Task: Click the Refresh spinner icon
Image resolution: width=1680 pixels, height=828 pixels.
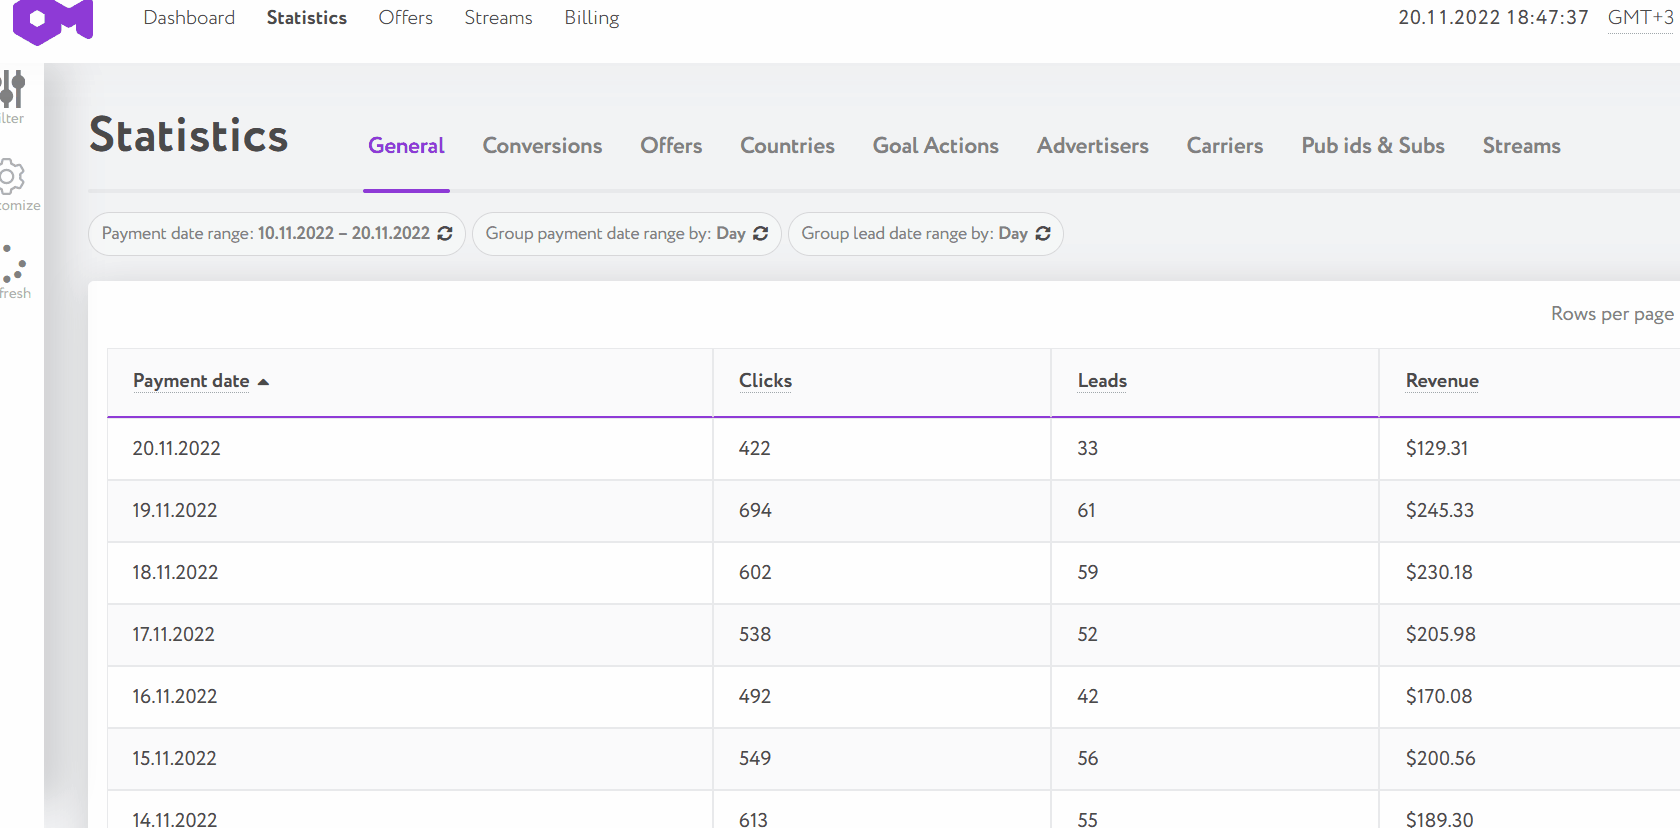Action: pos(13,265)
